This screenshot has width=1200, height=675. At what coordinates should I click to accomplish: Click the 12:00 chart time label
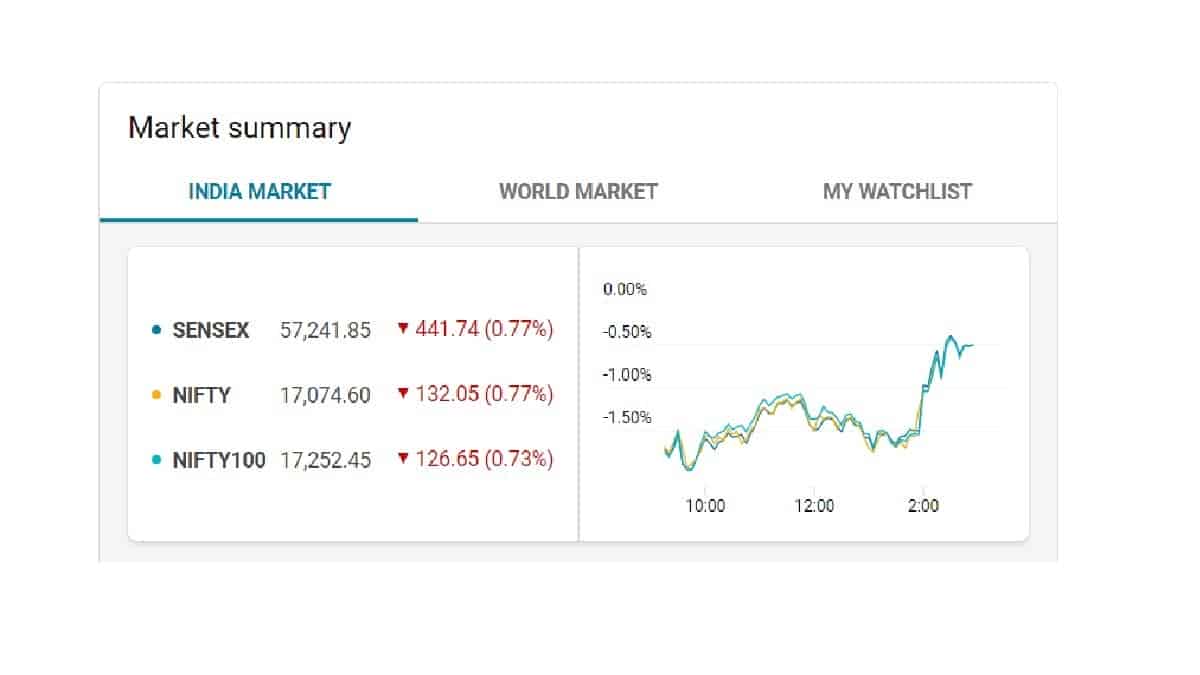point(814,506)
